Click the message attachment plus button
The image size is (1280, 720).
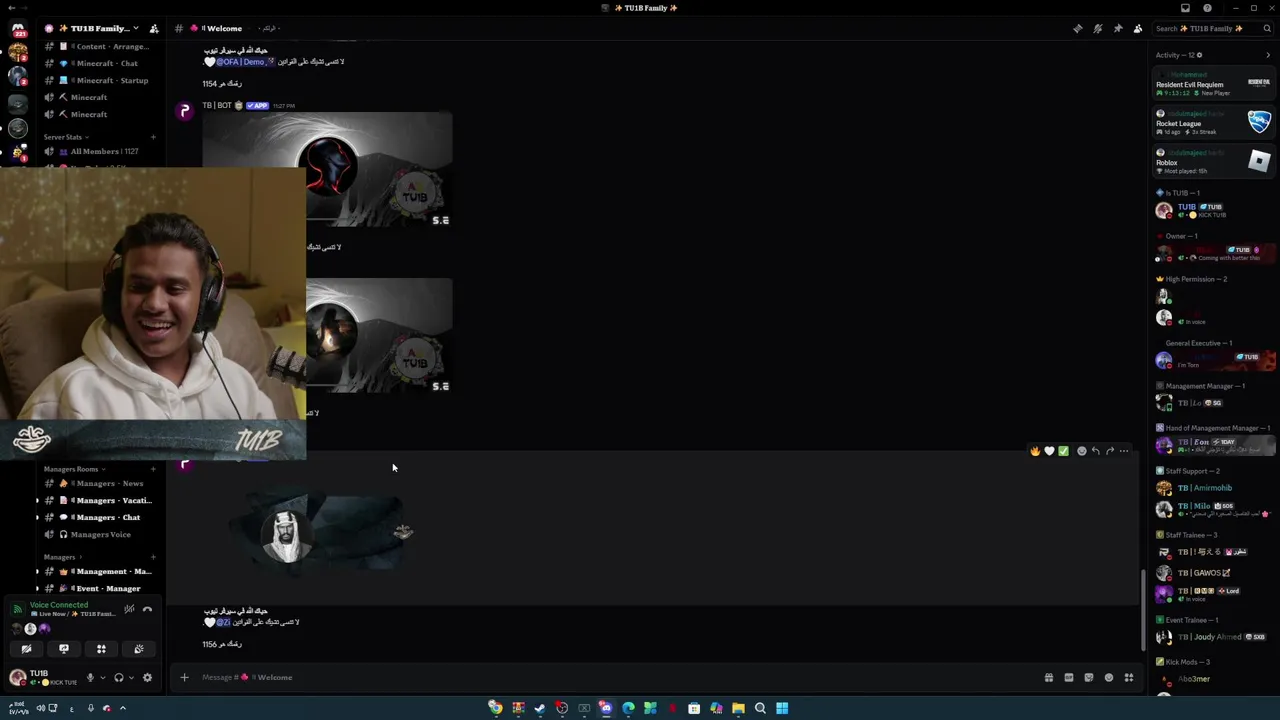(x=184, y=678)
